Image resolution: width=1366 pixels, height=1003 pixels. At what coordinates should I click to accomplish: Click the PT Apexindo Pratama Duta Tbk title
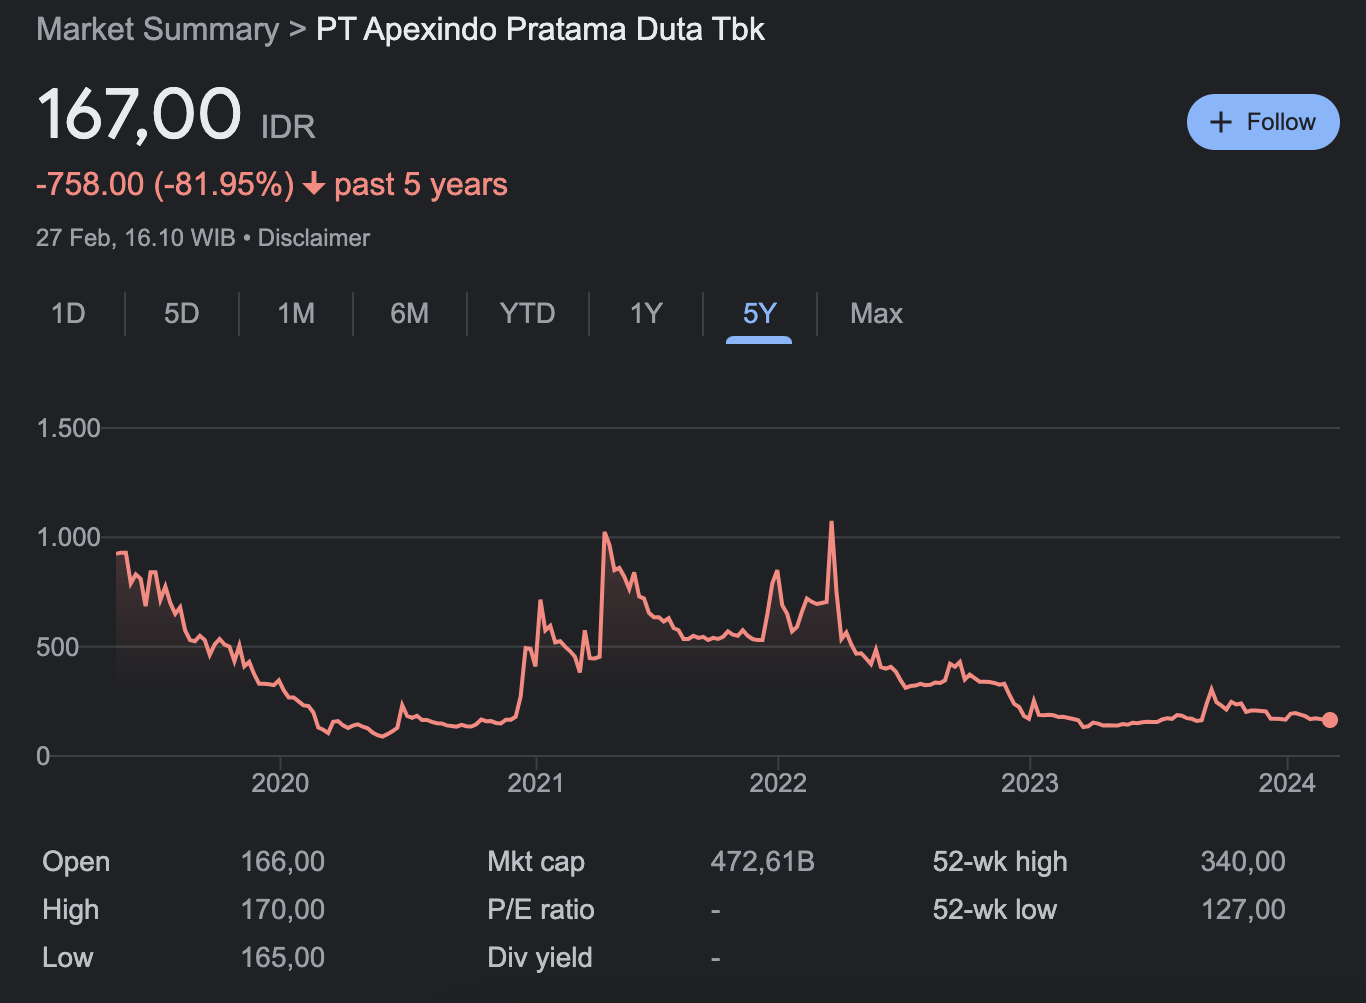(539, 29)
